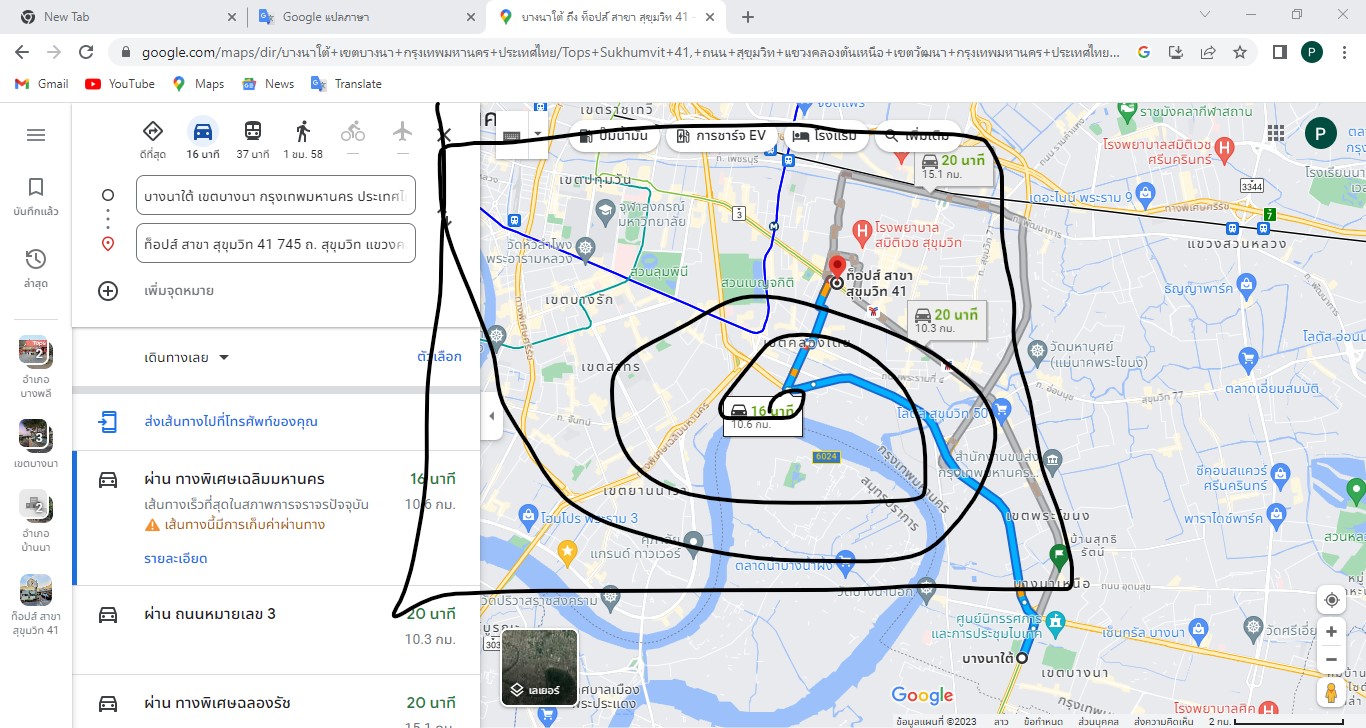
Task: Open route details link for Chaloem Maha Nakhon
Action: [x=176, y=558]
